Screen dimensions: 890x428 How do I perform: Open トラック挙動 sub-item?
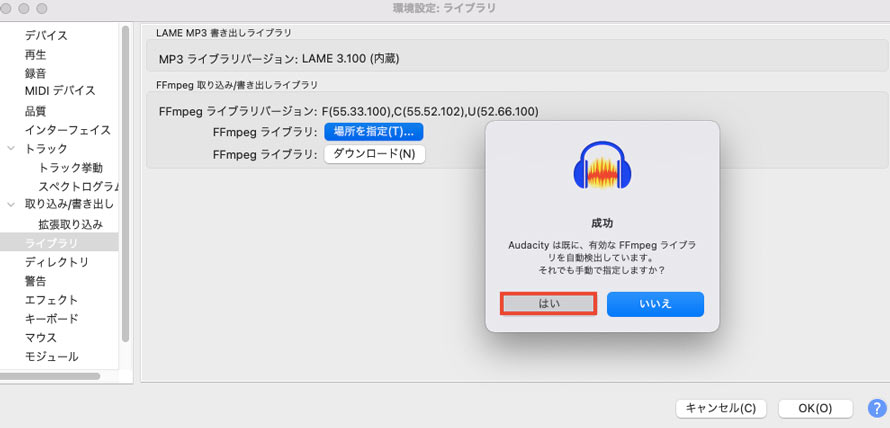(70, 168)
